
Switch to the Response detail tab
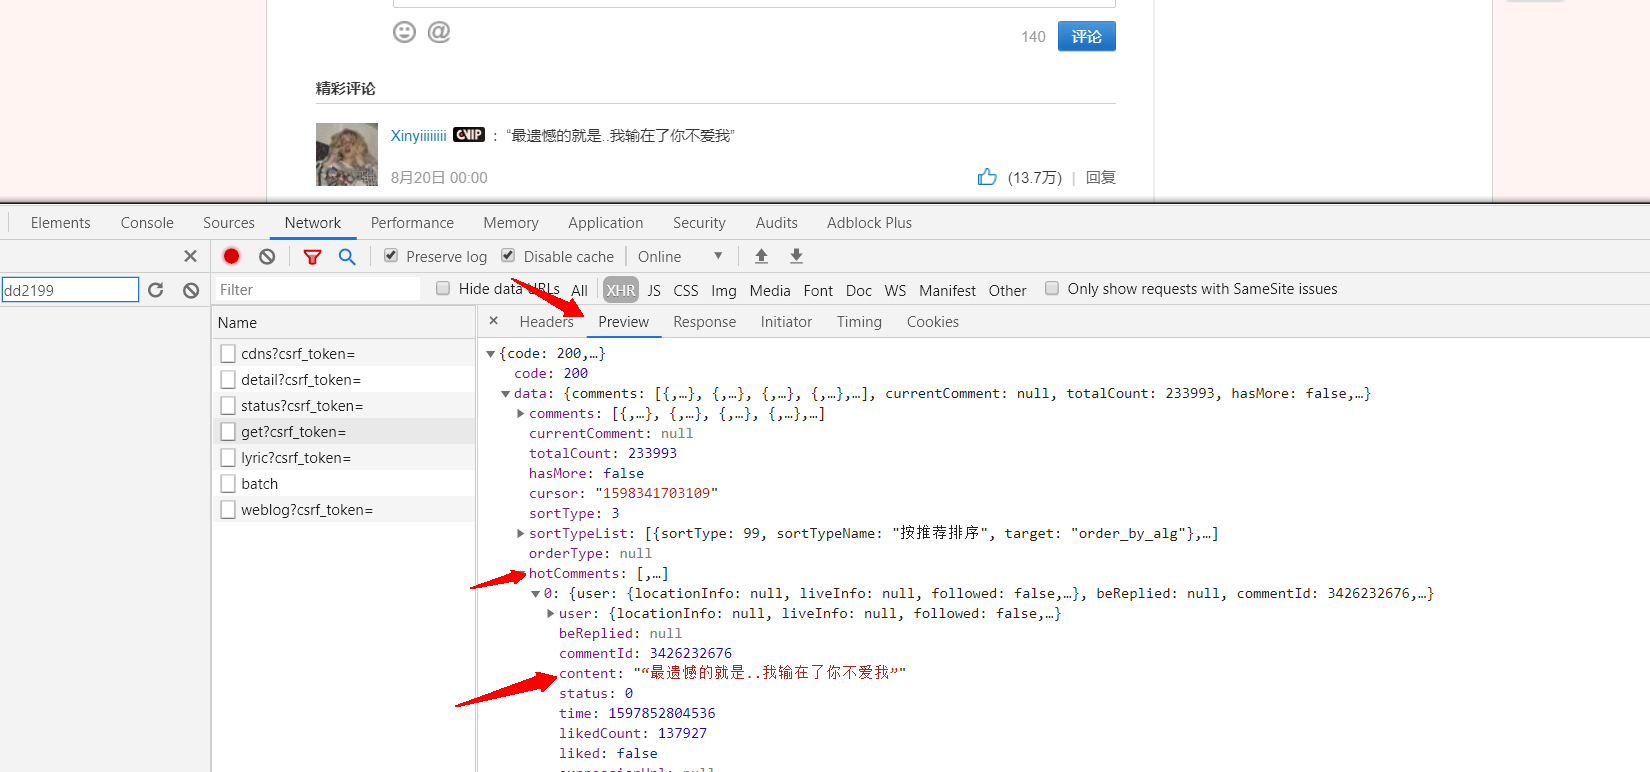tap(705, 321)
